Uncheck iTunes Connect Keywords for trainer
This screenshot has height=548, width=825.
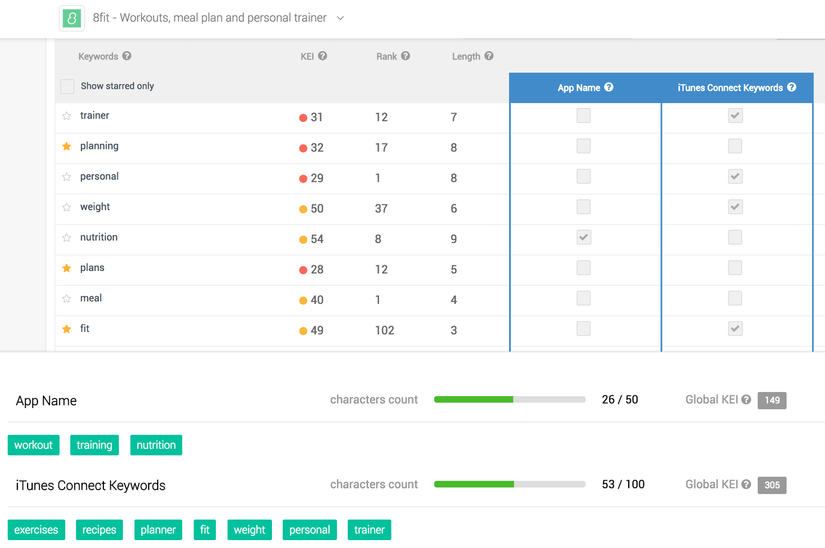[x=735, y=116]
